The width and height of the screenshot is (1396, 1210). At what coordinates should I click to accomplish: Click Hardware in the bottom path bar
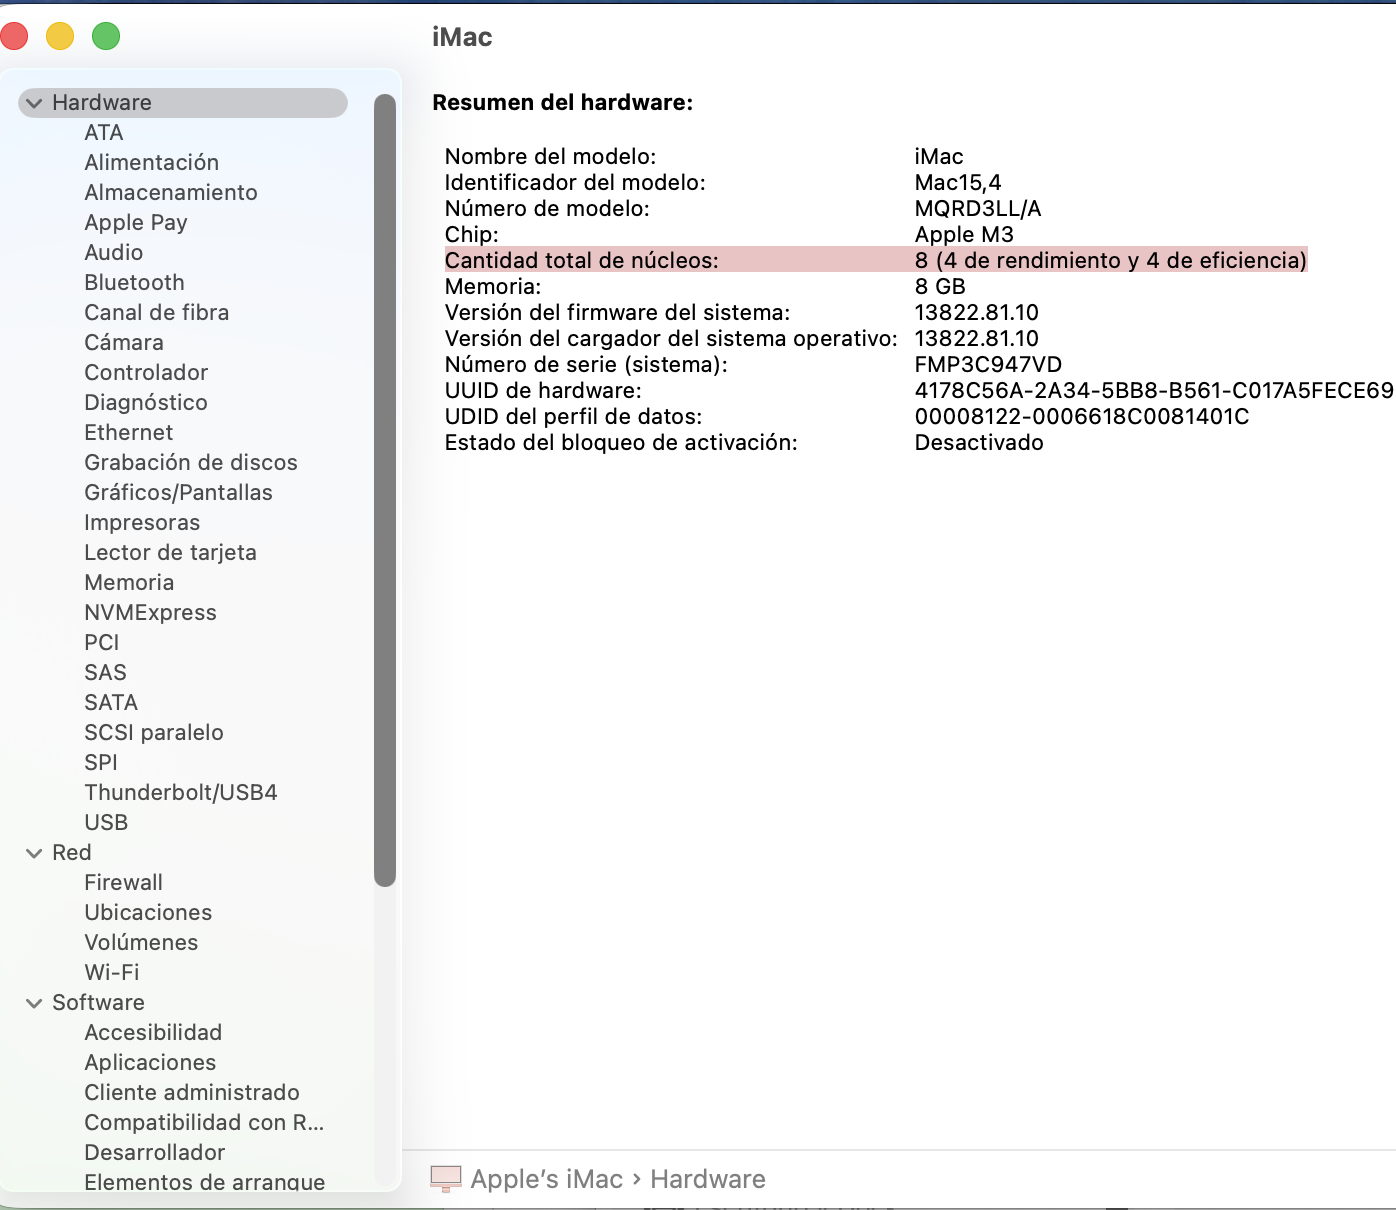pos(707,1179)
